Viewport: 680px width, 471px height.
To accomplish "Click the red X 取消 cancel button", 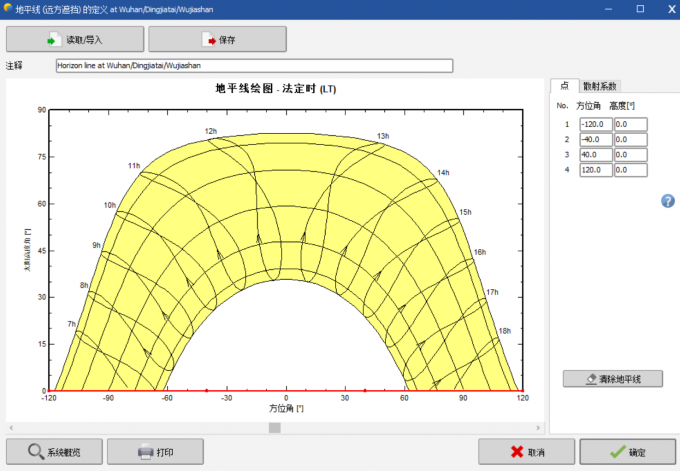I will (526, 451).
